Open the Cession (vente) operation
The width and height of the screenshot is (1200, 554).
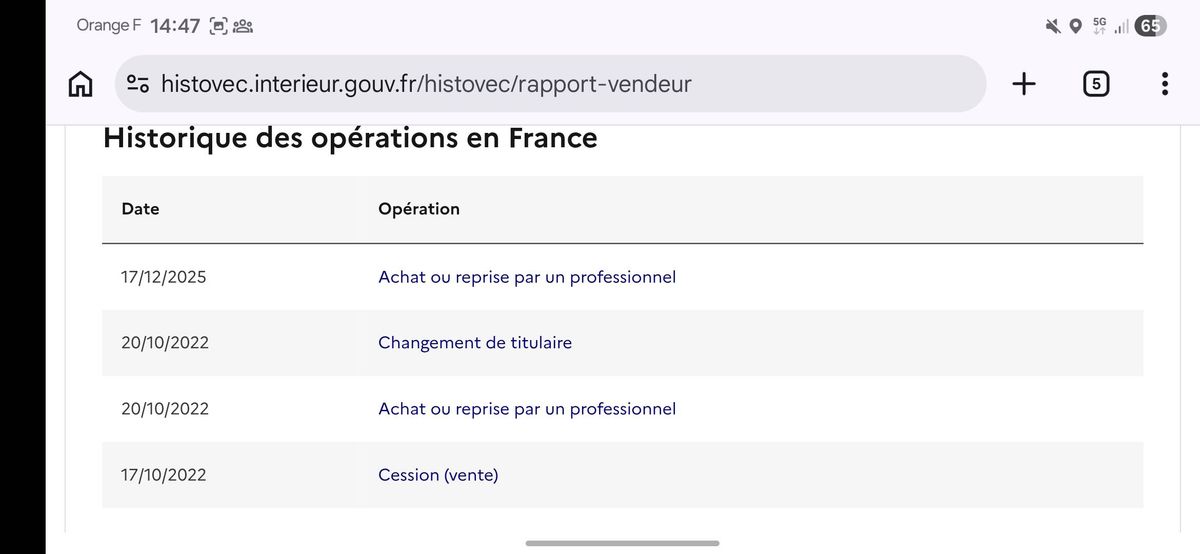438,475
